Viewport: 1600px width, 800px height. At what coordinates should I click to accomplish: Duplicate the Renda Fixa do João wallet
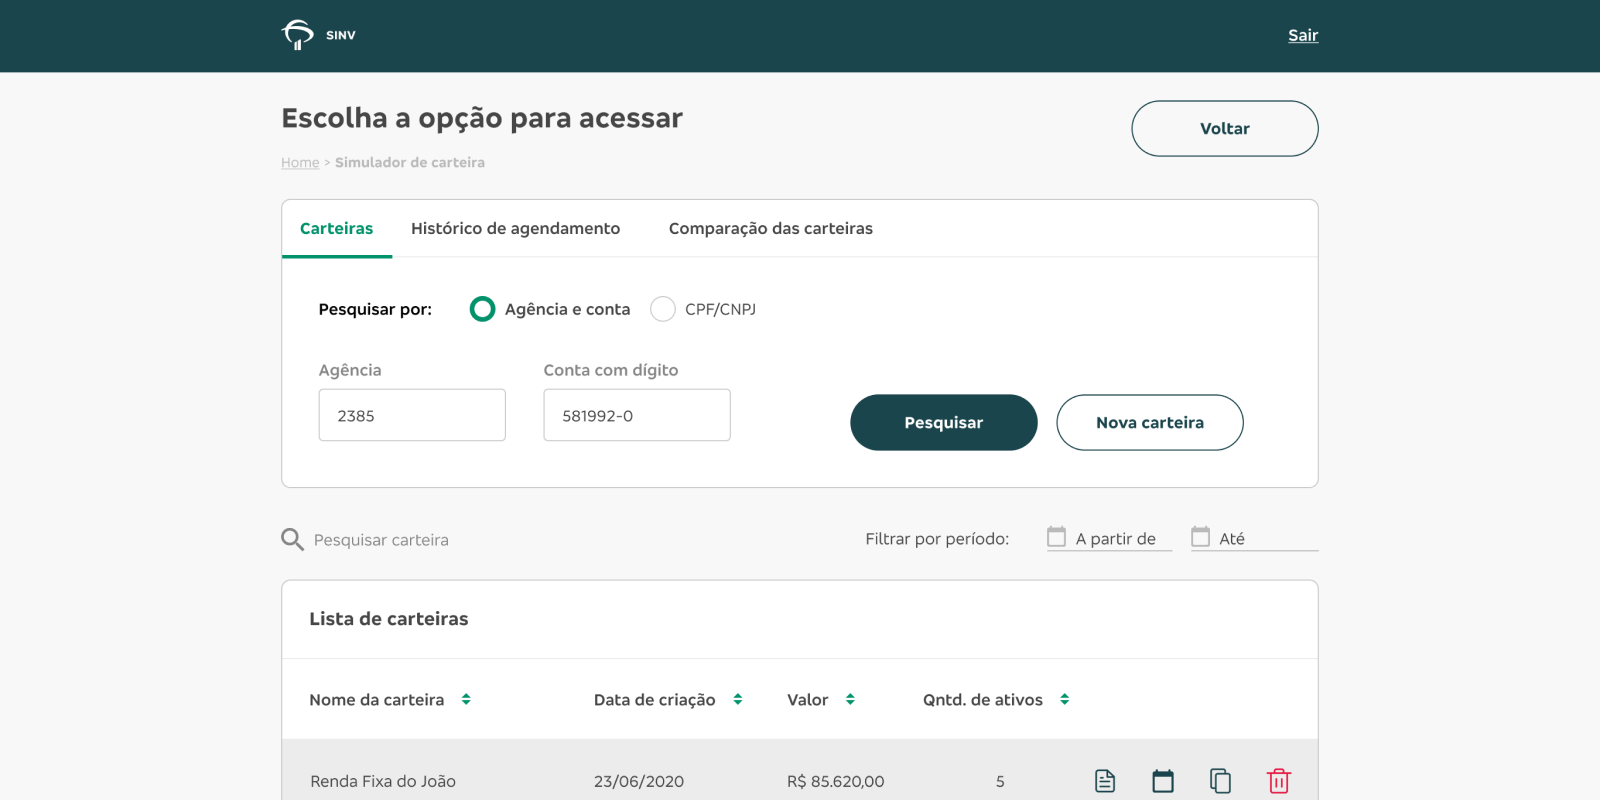click(1220, 781)
